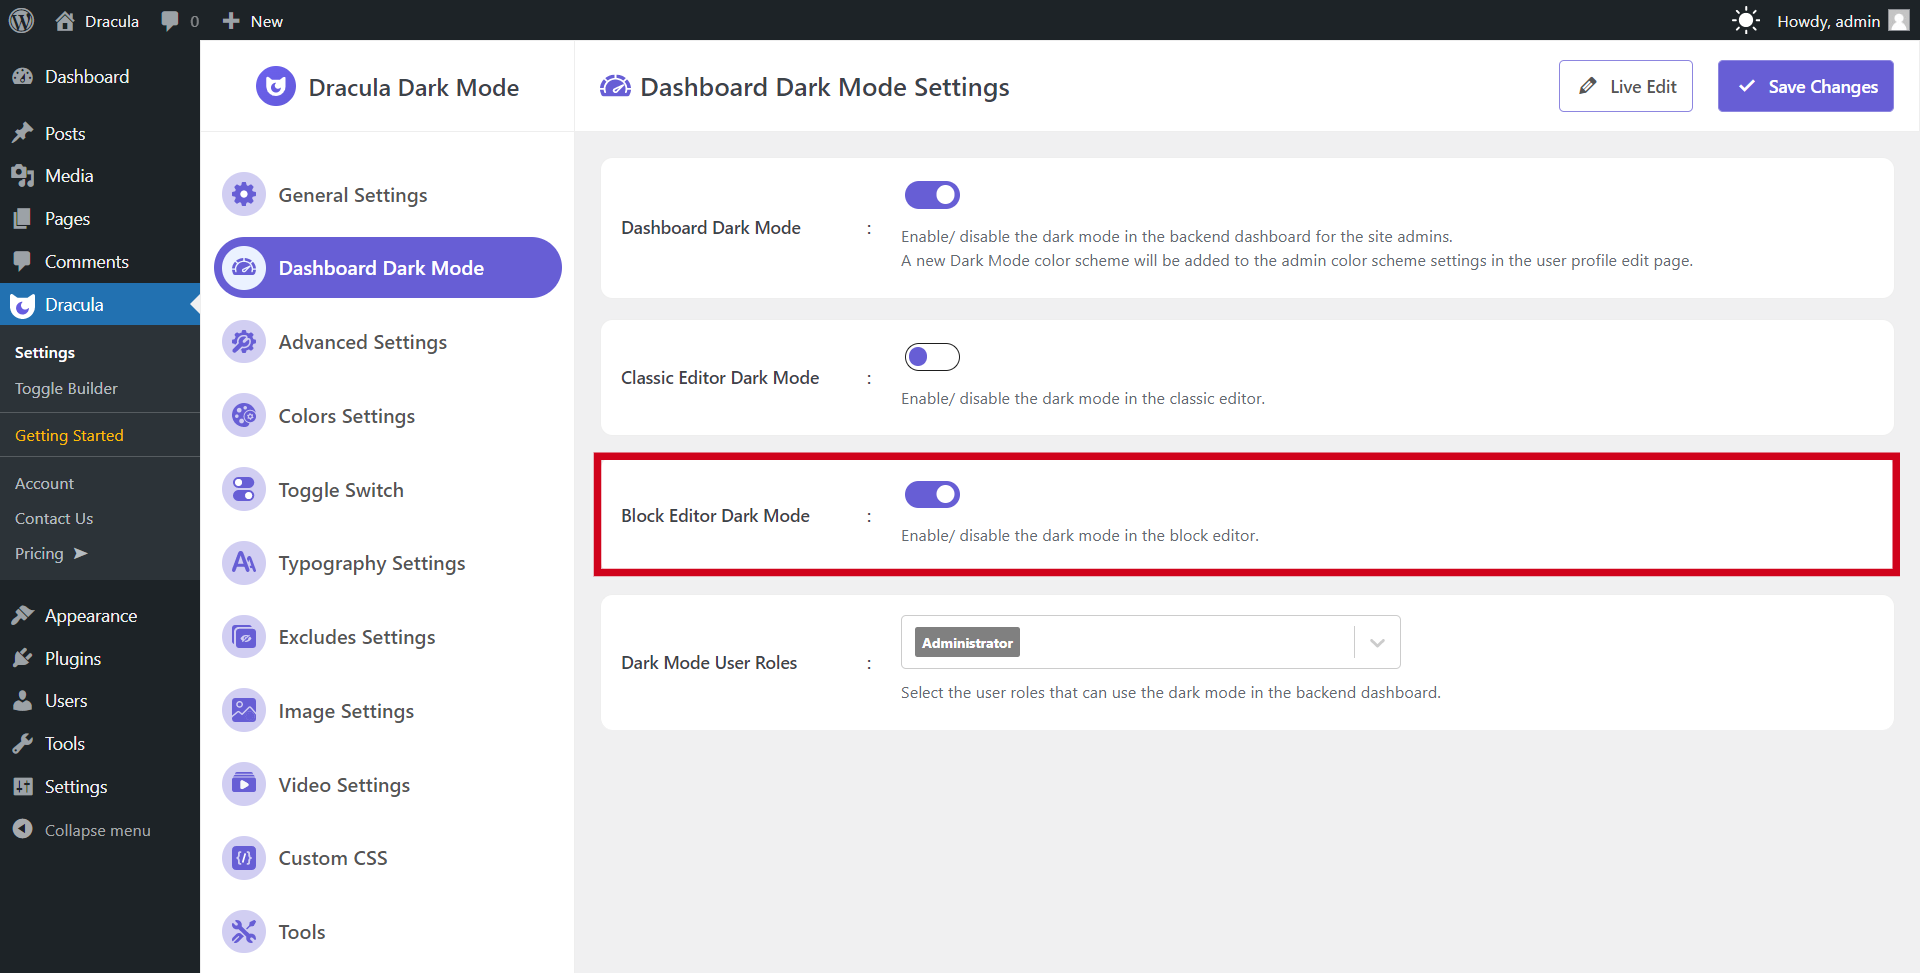Open Toggle Switch settings tab
This screenshot has height=973, width=1920.
[x=388, y=490]
